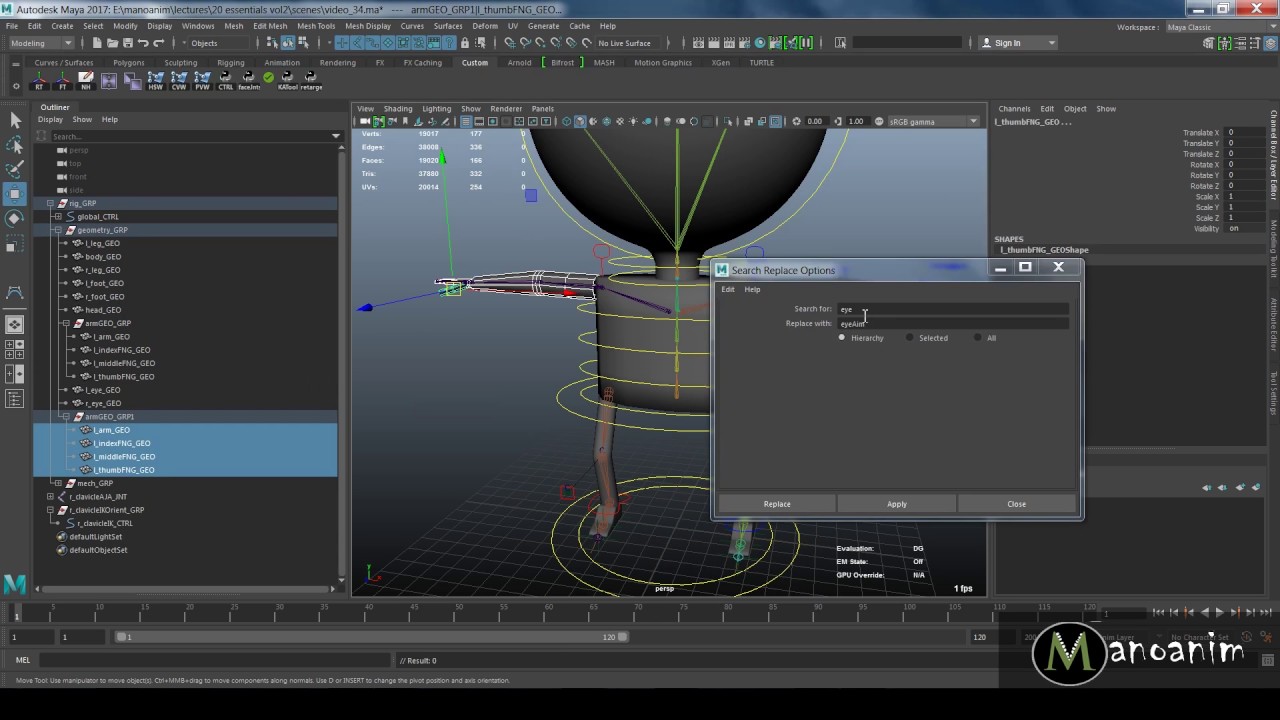Open the Mesh Tools menu
This screenshot has height=720, width=1280.
click(x=316, y=26)
